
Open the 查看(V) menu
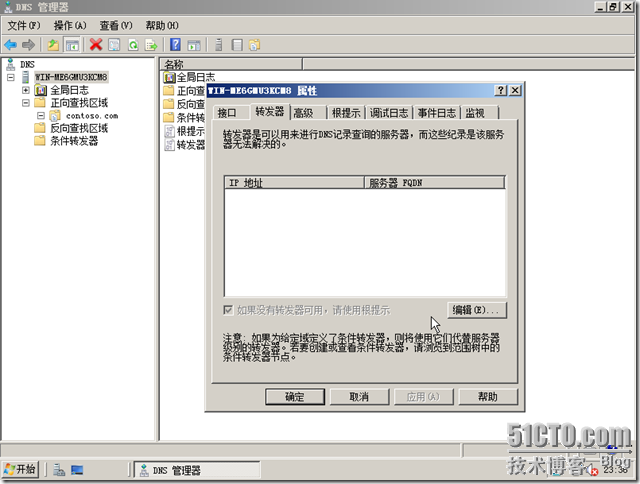pyautogui.click(x=116, y=25)
